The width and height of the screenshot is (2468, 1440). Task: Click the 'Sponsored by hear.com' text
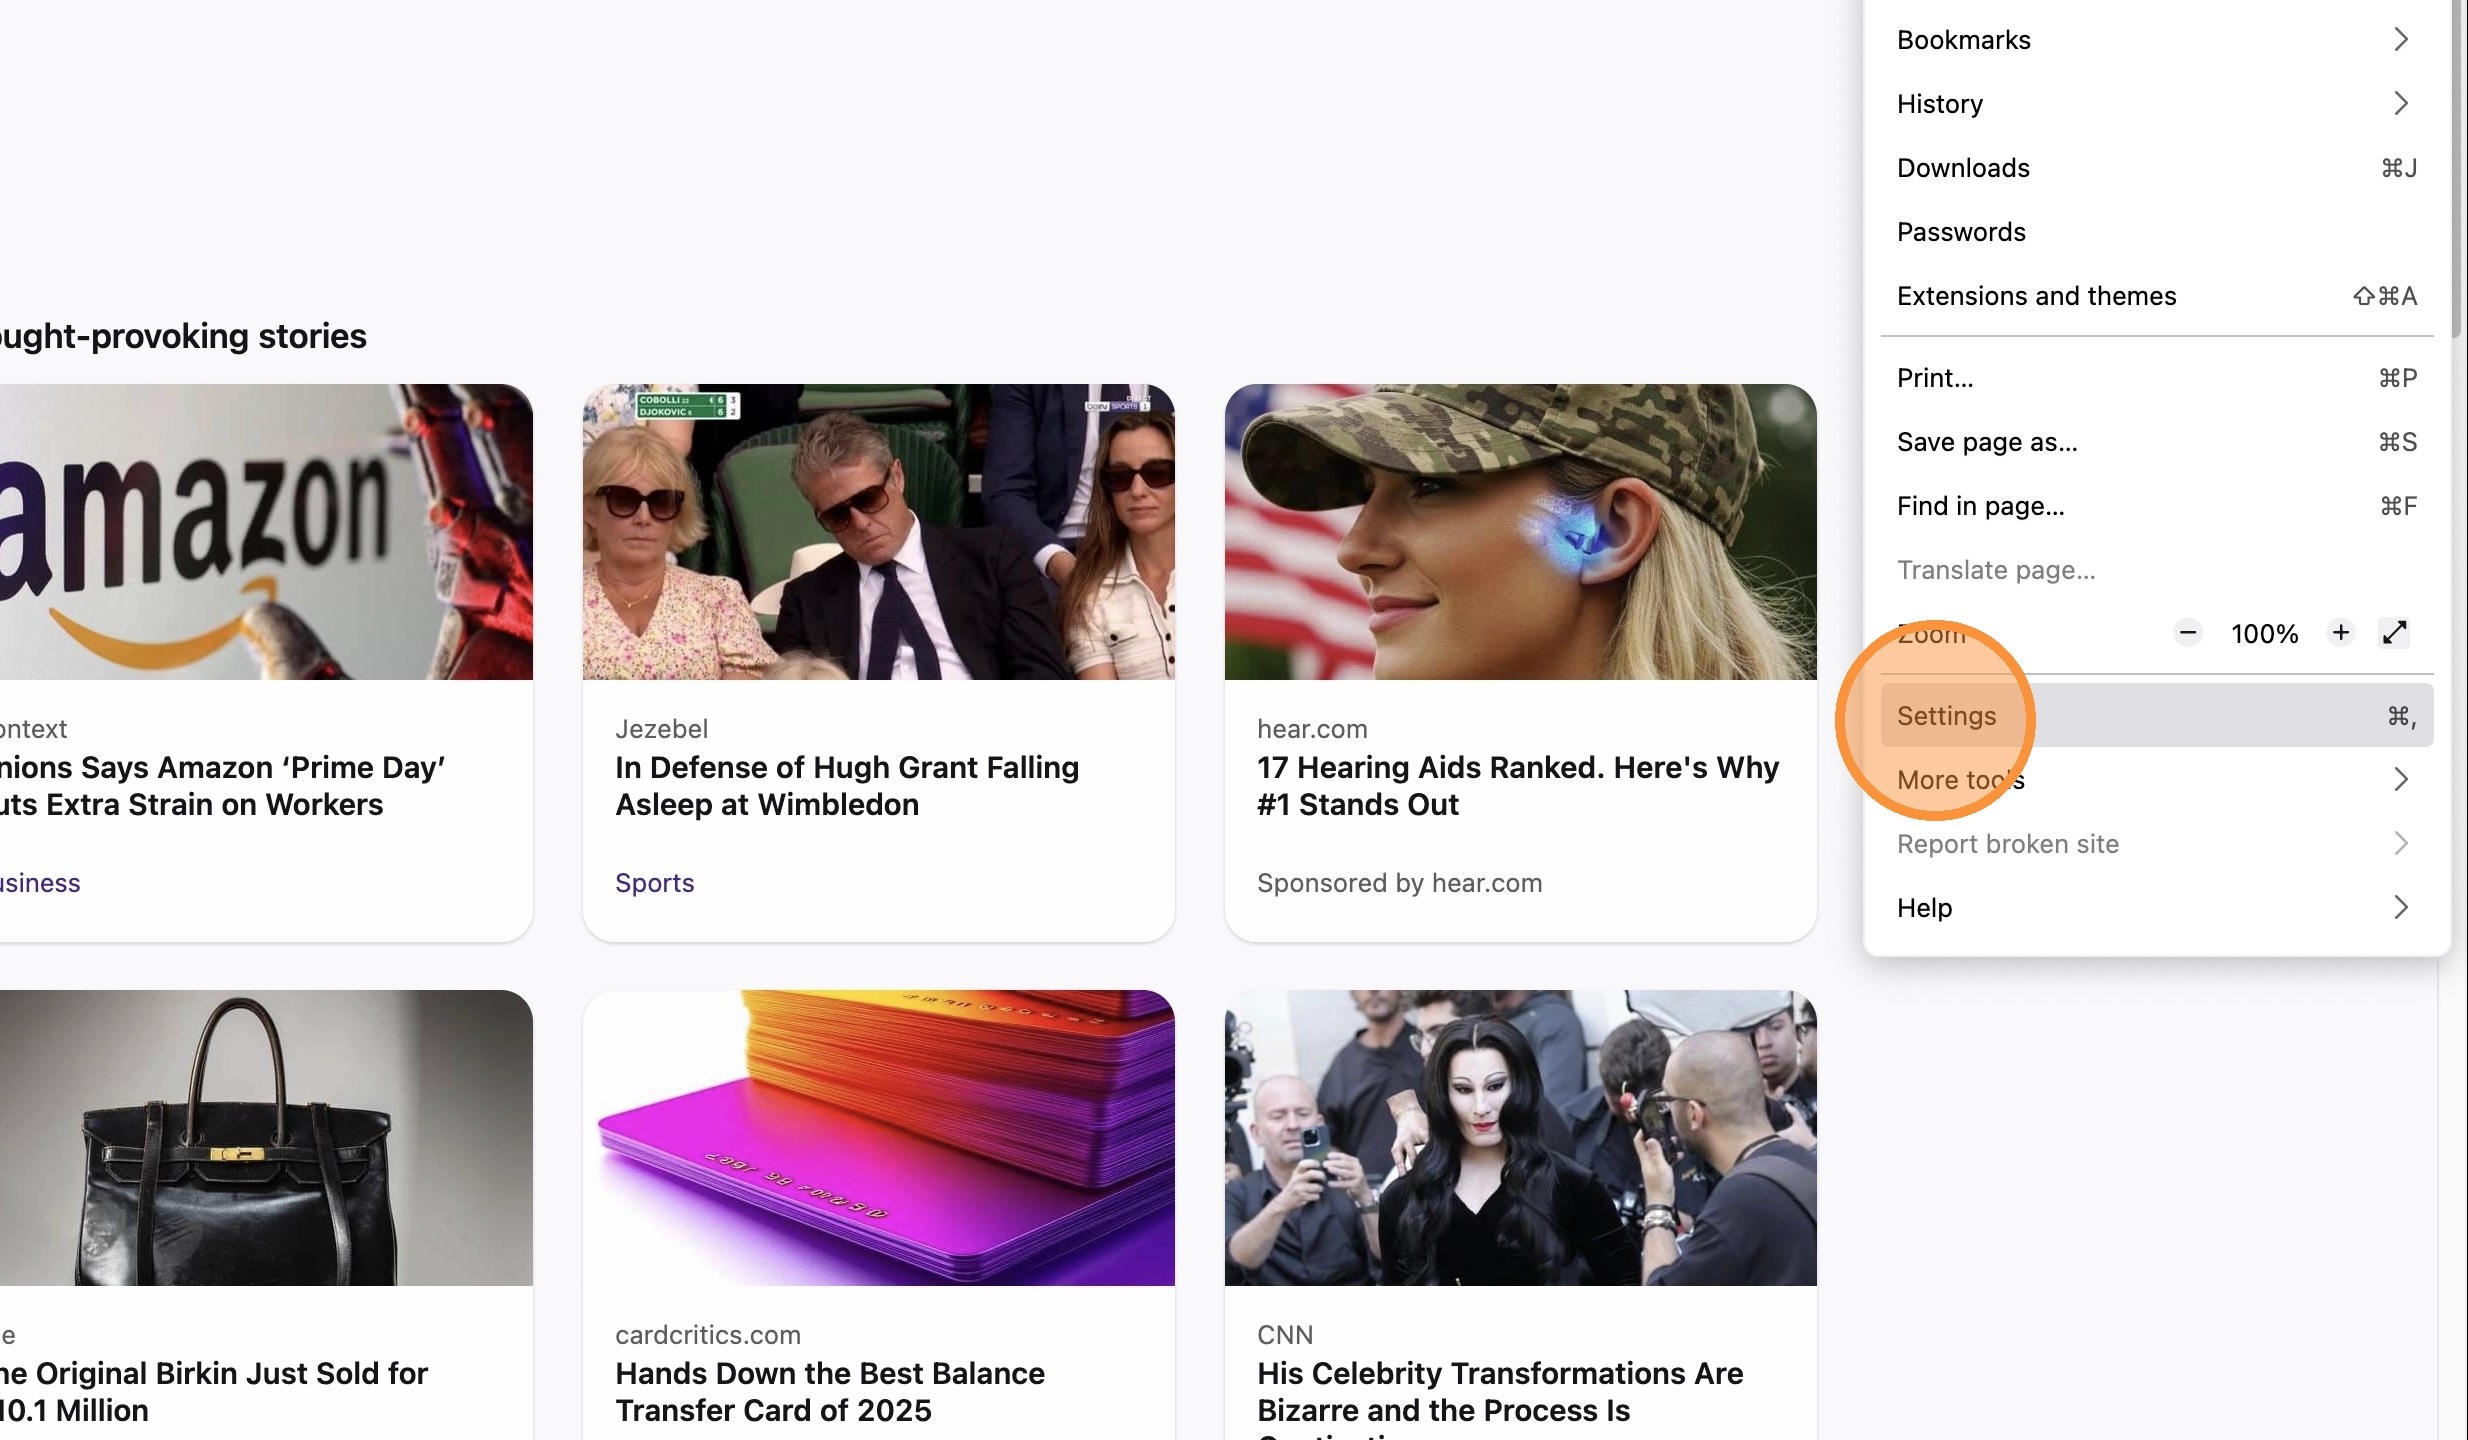[x=1399, y=883]
